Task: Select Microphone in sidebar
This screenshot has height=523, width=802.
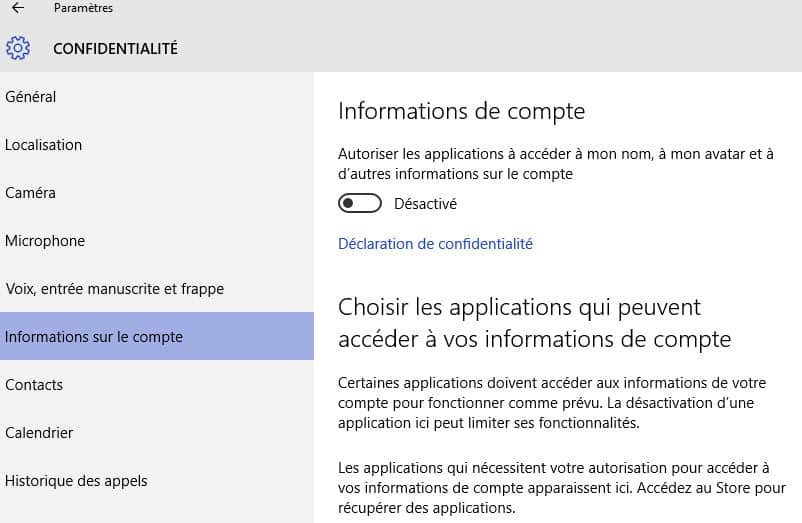Action: click(157, 241)
